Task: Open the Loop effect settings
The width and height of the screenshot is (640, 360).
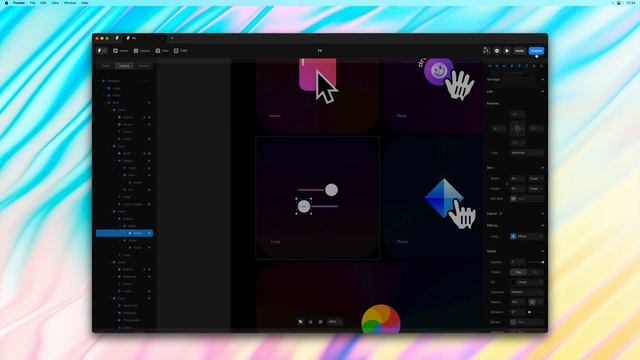Action: coord(527,236)
